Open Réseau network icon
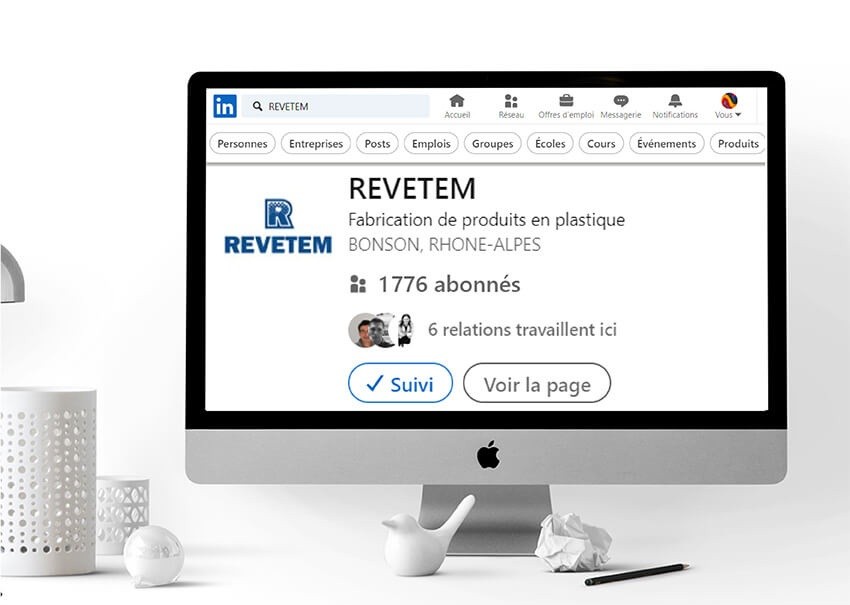The height and width of the screenshot is (605, 850). pyautogui.click(x=511, y=101)
